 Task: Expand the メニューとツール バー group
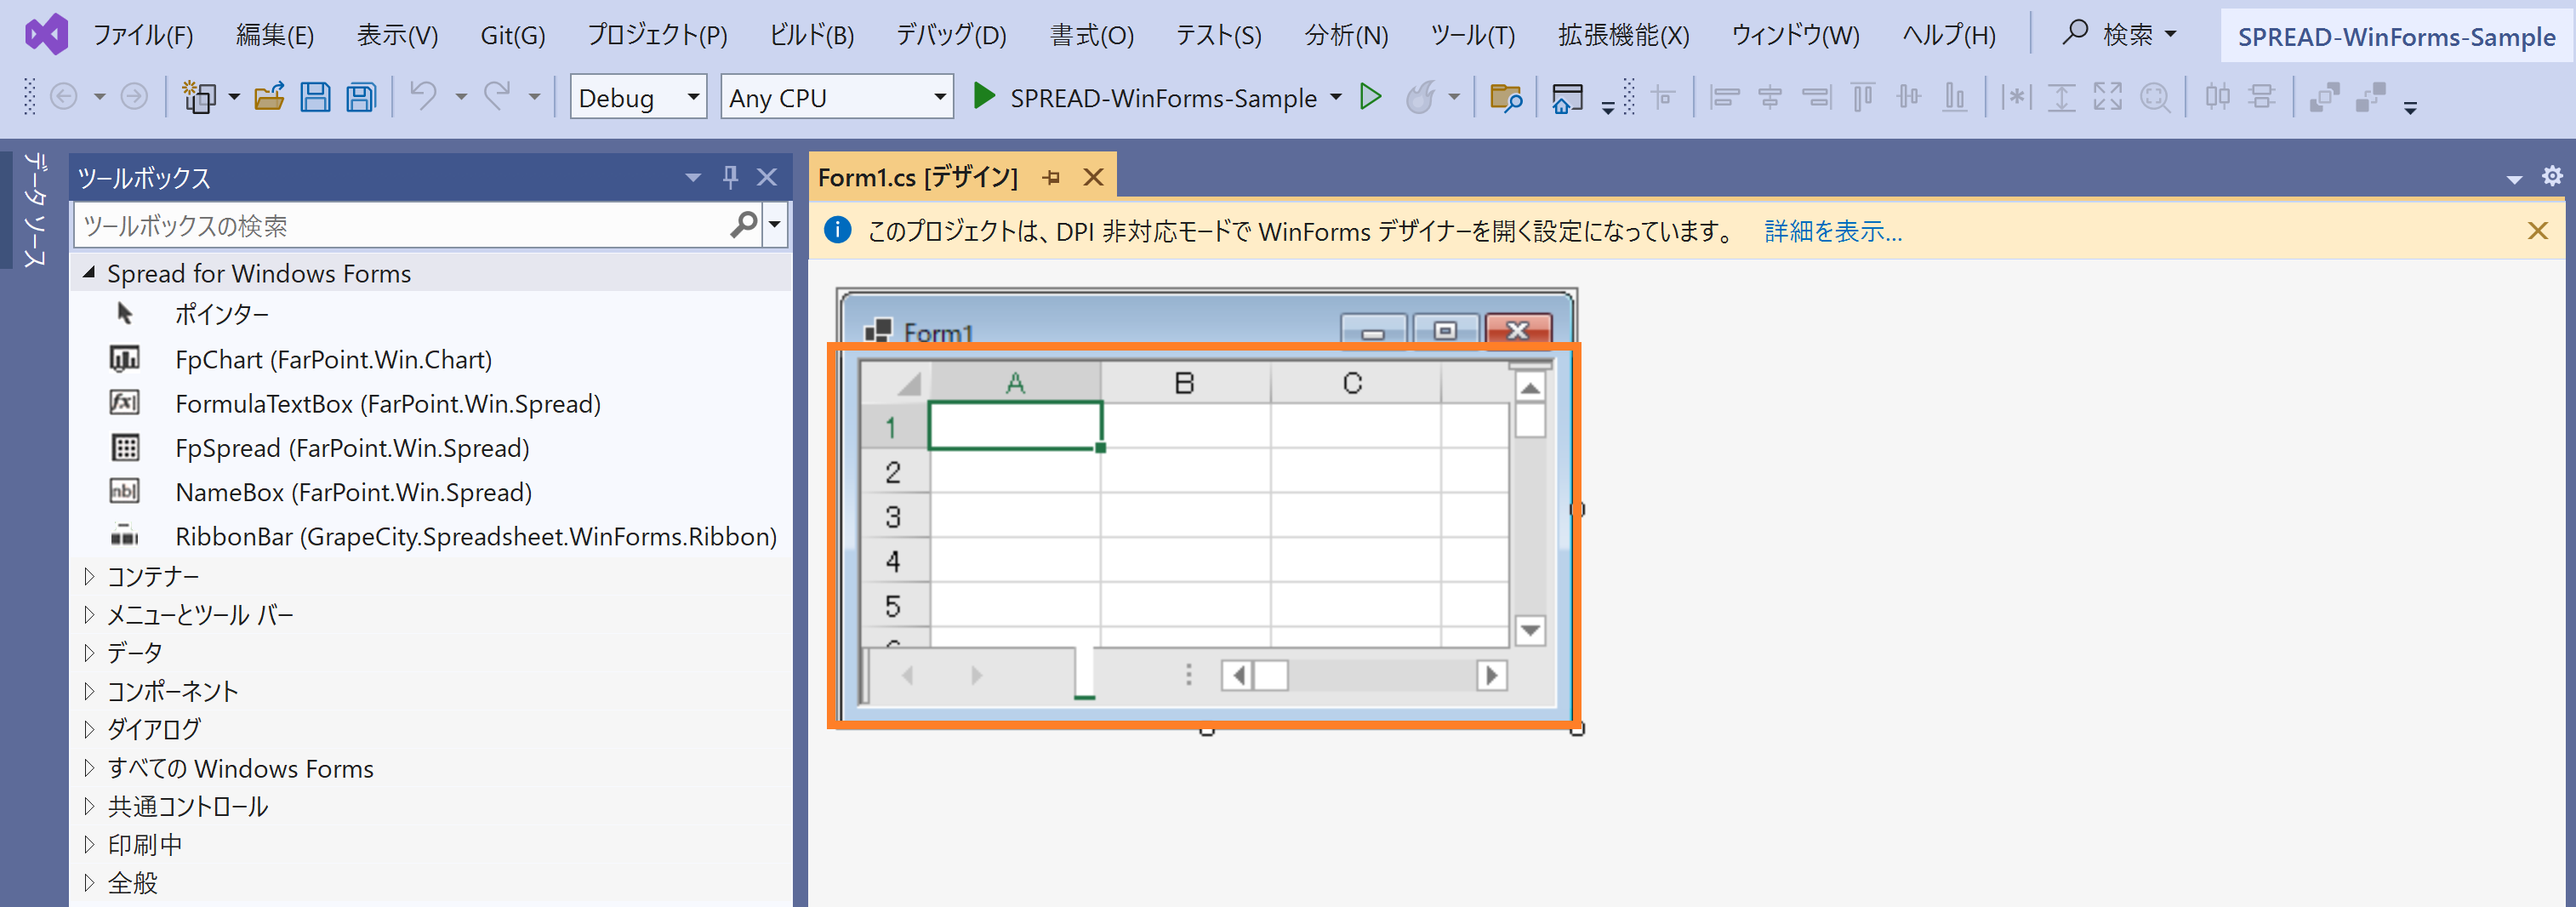[89, 614]
